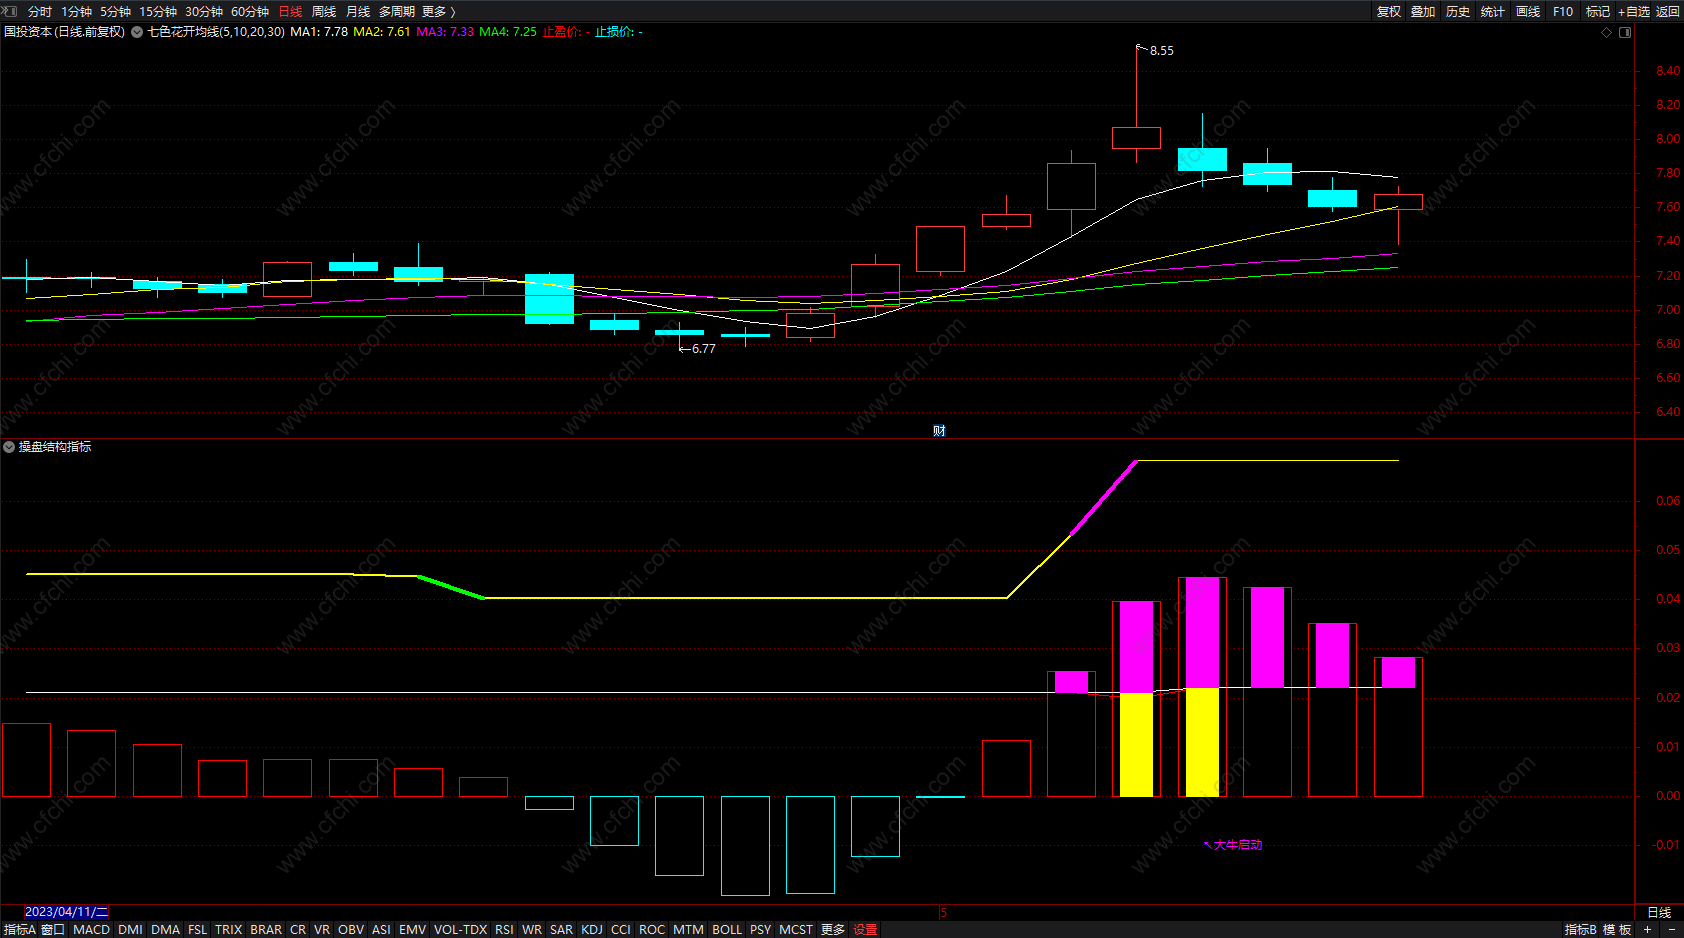Switch to 30分钟 period
Viewport: 1684px width, 938px height.
click(204, 12)
